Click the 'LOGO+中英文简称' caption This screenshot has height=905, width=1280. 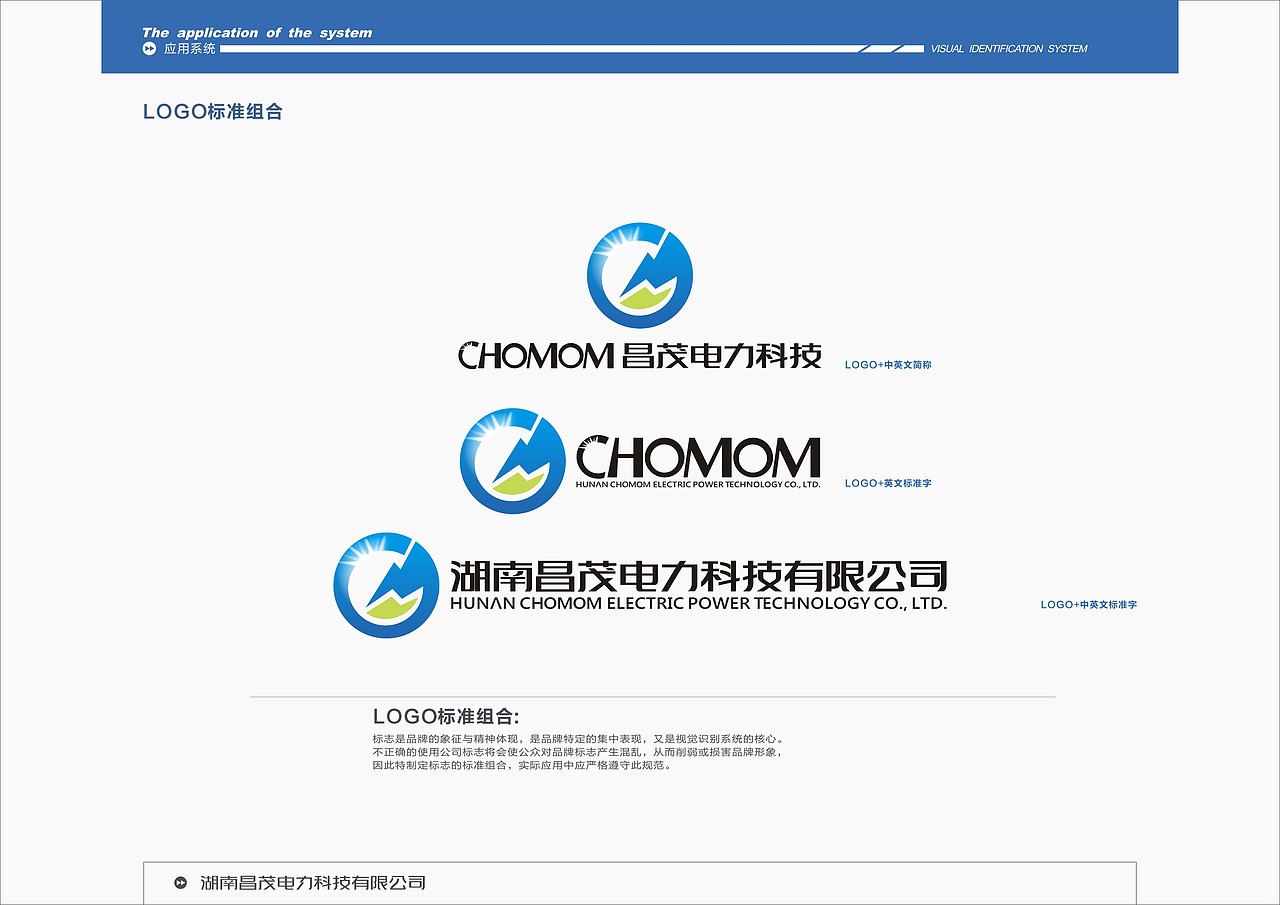[888, 365]
